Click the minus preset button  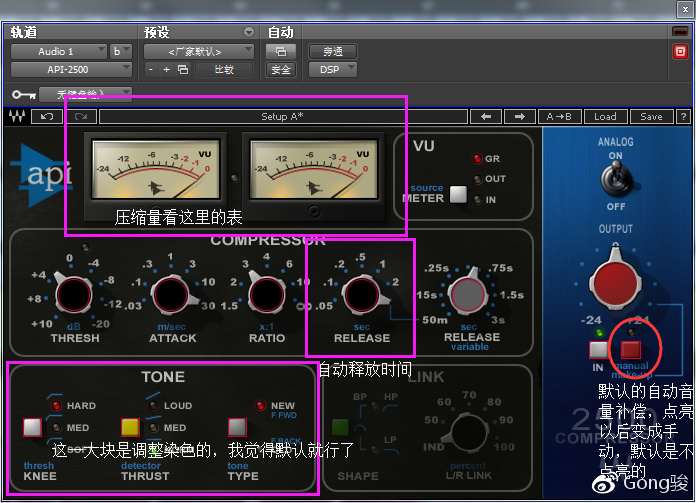tap(151, 70)
